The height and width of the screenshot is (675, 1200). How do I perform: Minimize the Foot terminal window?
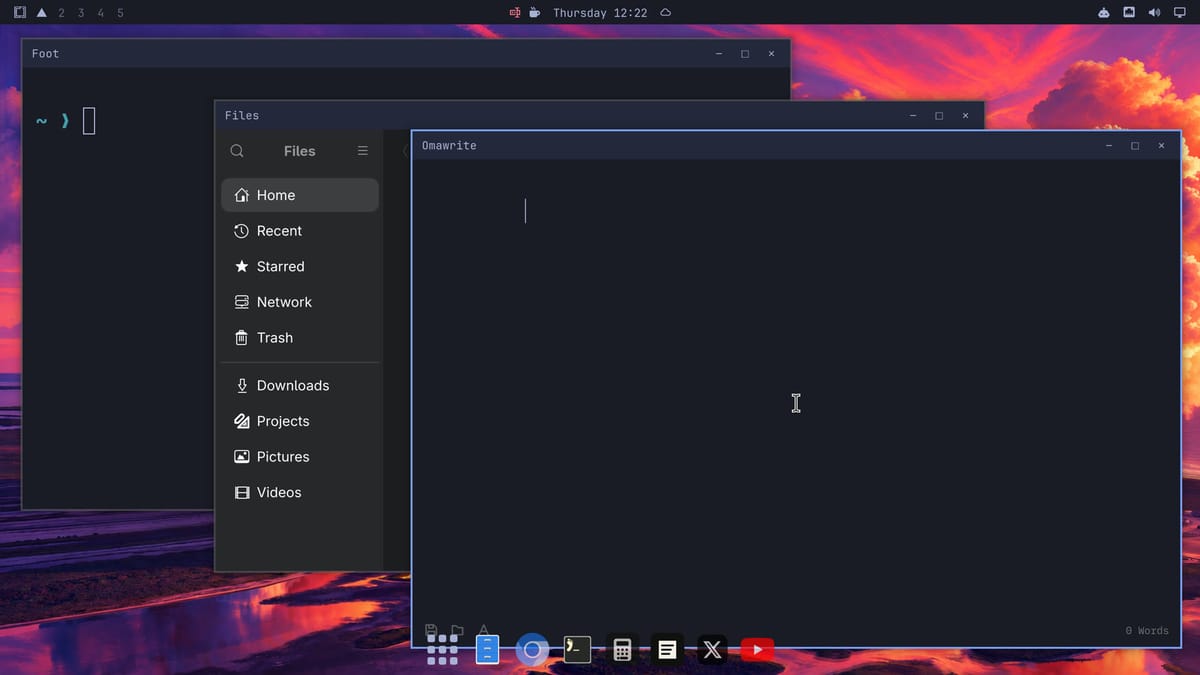pos(719,54)
